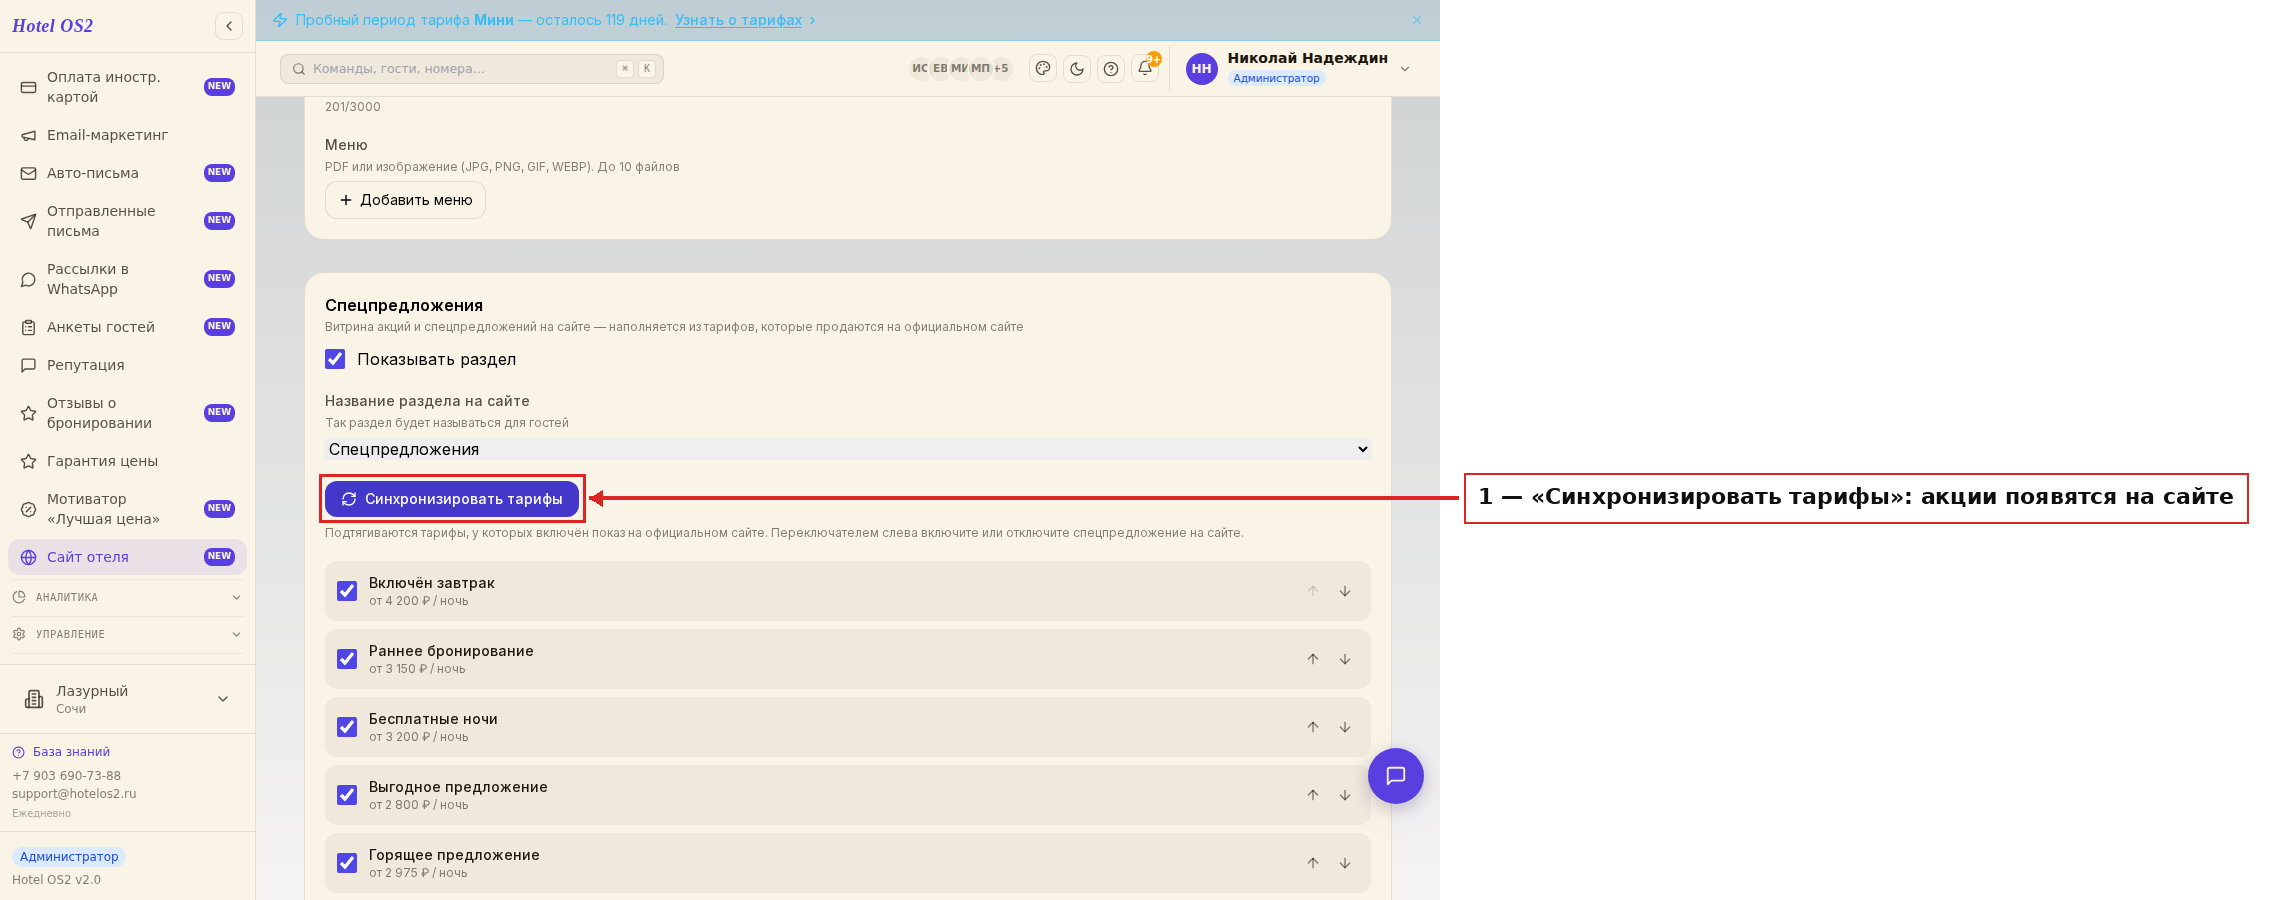The width and height of the screenshot is (2272, 900).
Task: Move «Горящее предложение» tariff down
Action: pos(1345,863)
